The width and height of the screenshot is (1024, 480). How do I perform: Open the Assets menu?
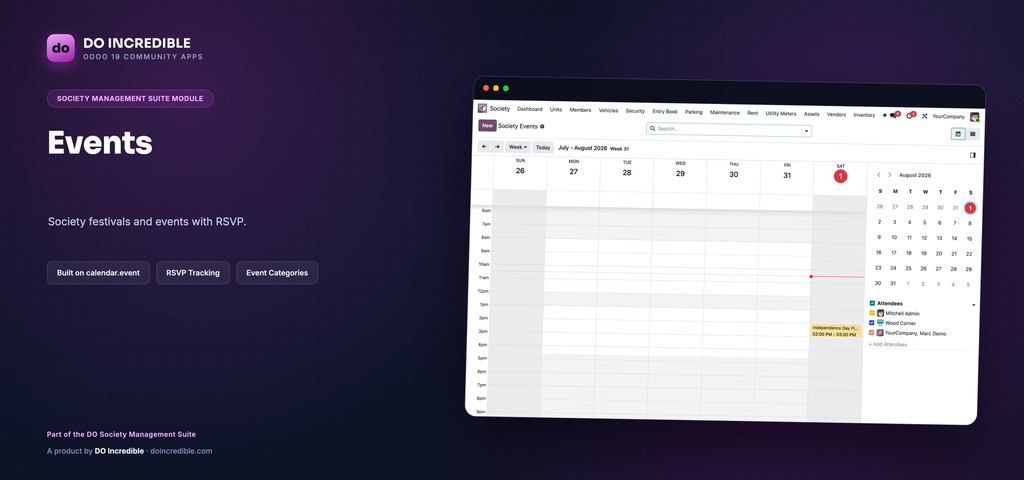[811, 114]
